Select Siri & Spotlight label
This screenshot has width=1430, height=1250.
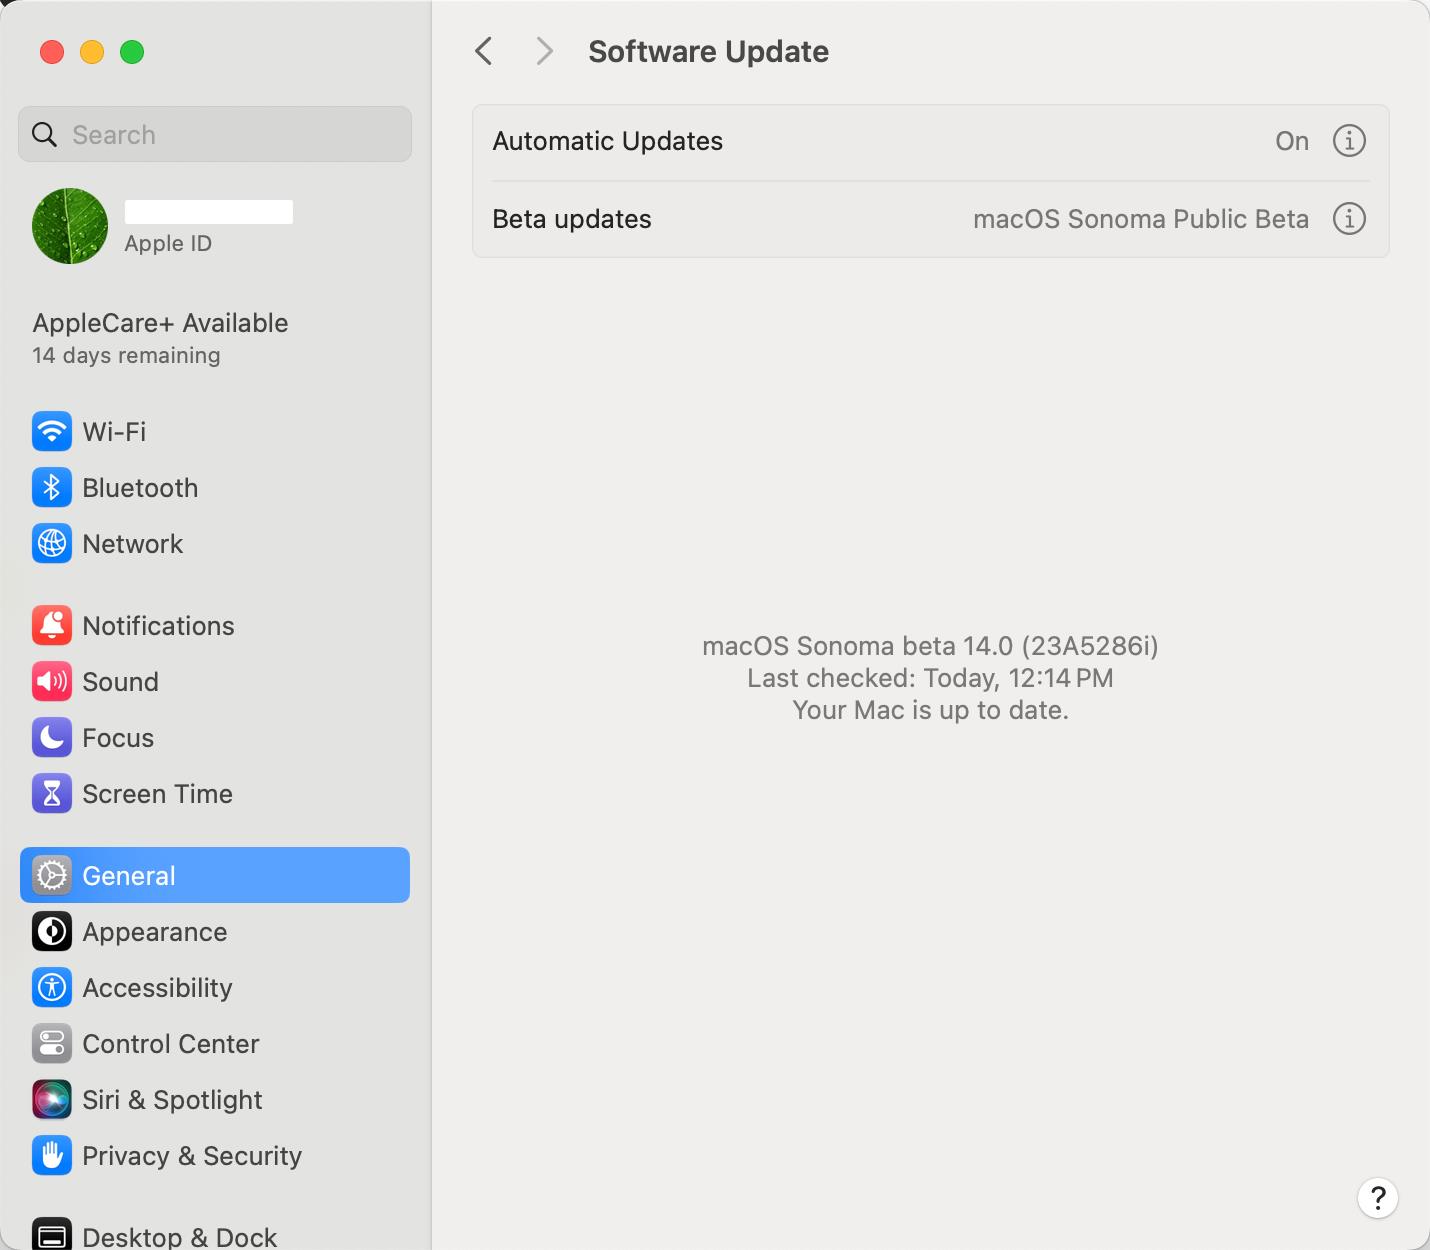(x=172, y=1100)
